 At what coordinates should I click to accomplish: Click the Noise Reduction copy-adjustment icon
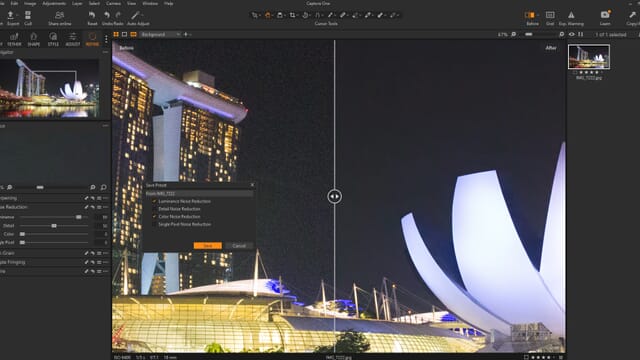pos(87,207)
